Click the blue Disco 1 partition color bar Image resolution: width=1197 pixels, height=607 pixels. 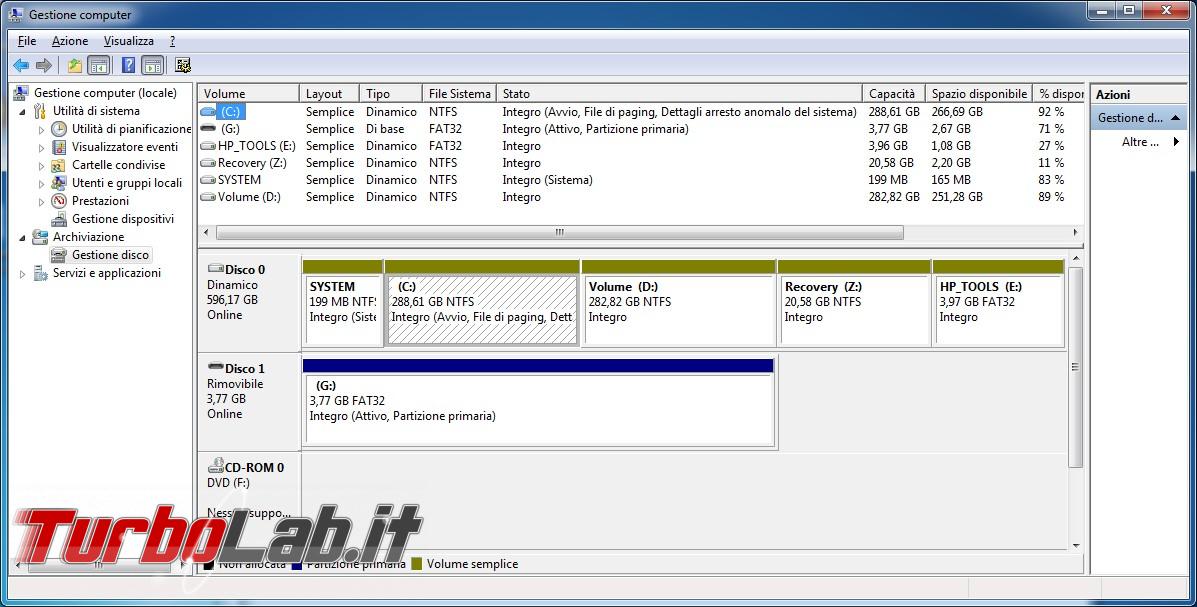coord(538,366)
